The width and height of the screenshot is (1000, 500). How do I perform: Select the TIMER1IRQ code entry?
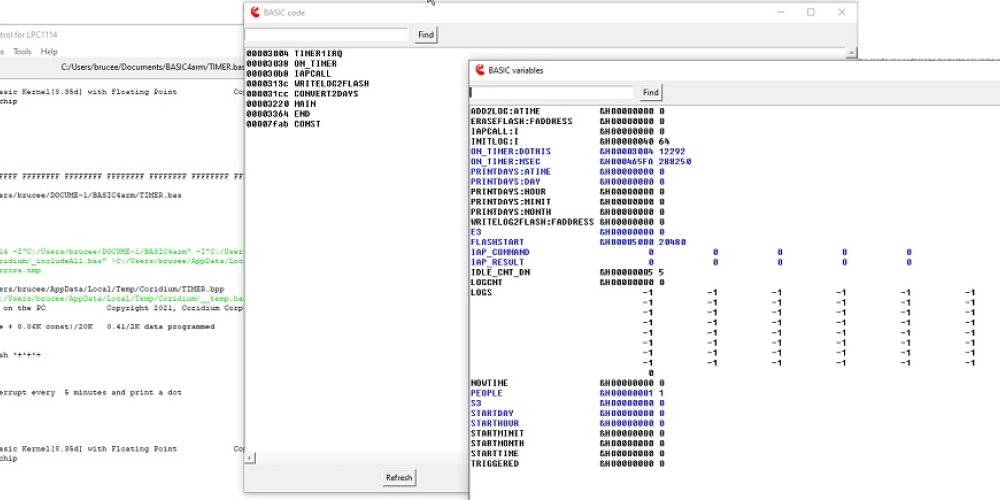pyautogui.click(x=318, y=53)
